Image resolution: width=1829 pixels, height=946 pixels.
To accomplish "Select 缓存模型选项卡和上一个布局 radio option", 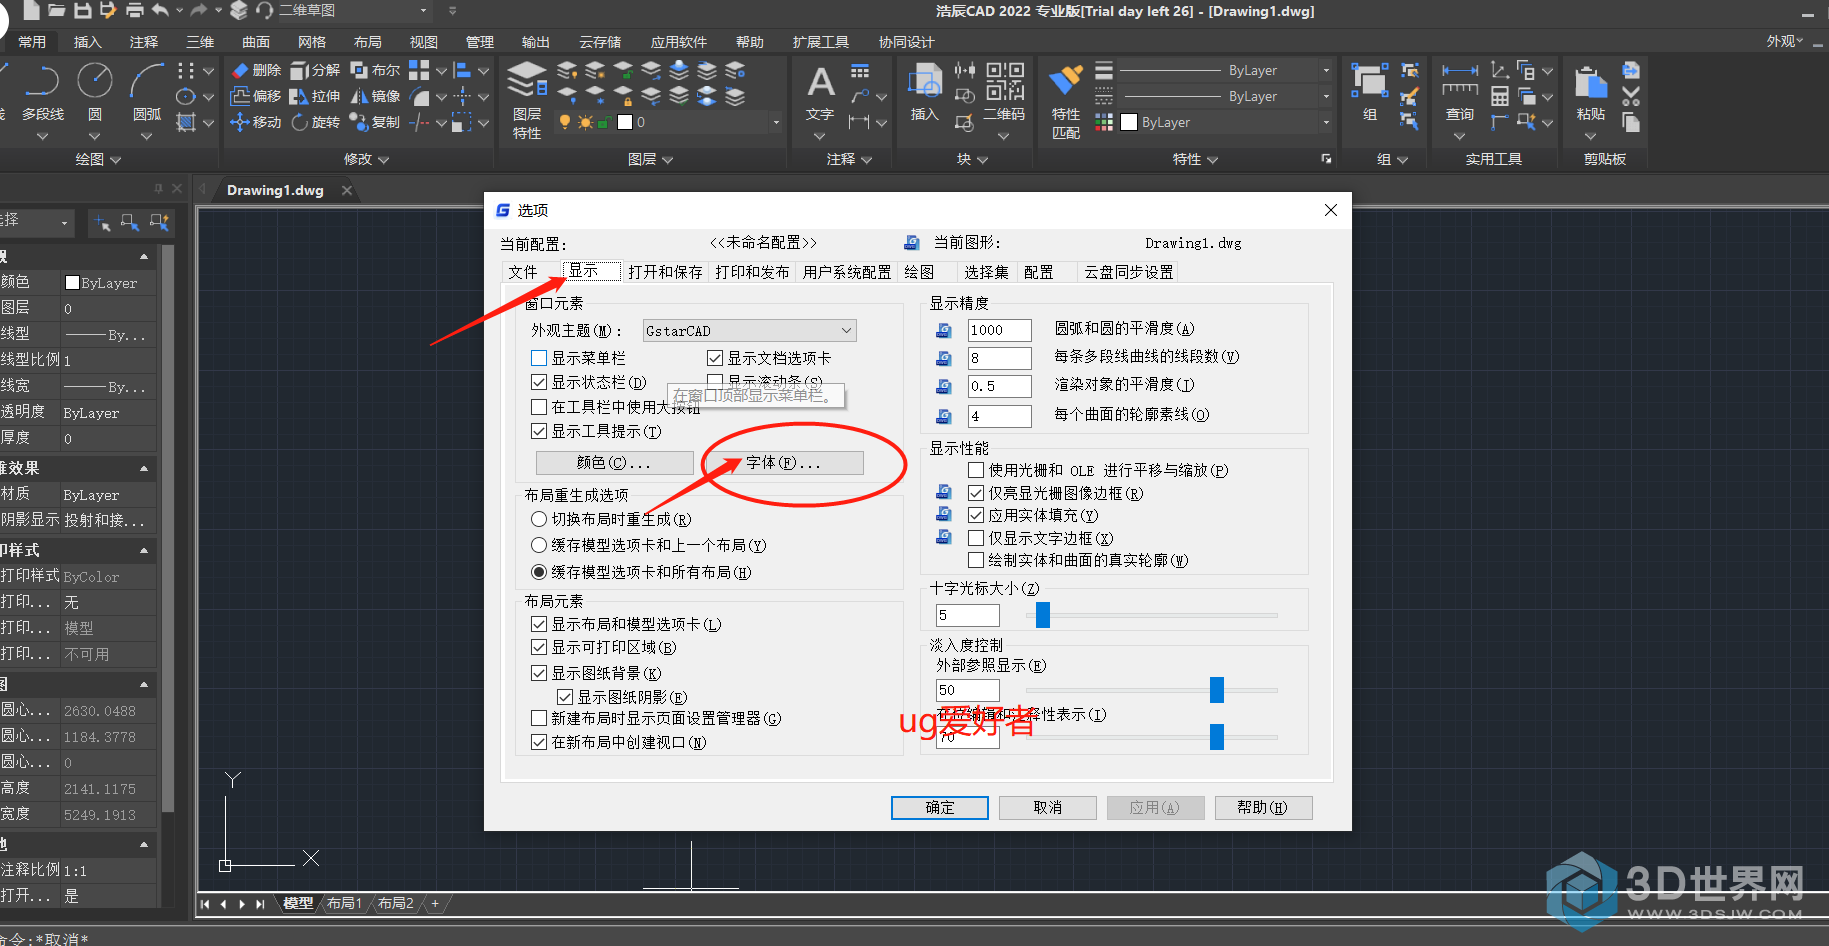I will 539,545.
